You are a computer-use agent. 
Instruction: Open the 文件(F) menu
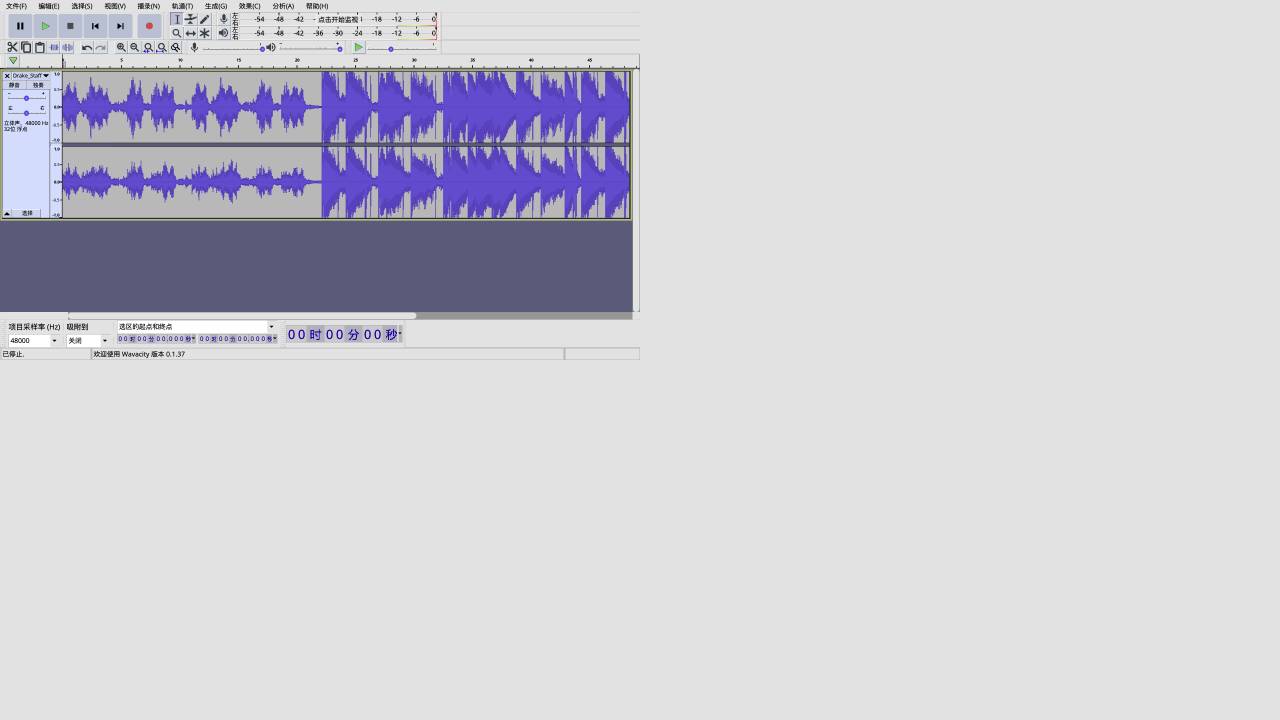[16, 6]
